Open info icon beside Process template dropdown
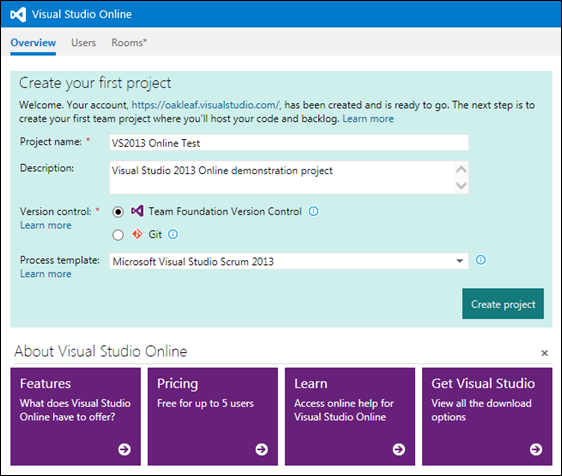562x476 pixels. pos(481,260)
